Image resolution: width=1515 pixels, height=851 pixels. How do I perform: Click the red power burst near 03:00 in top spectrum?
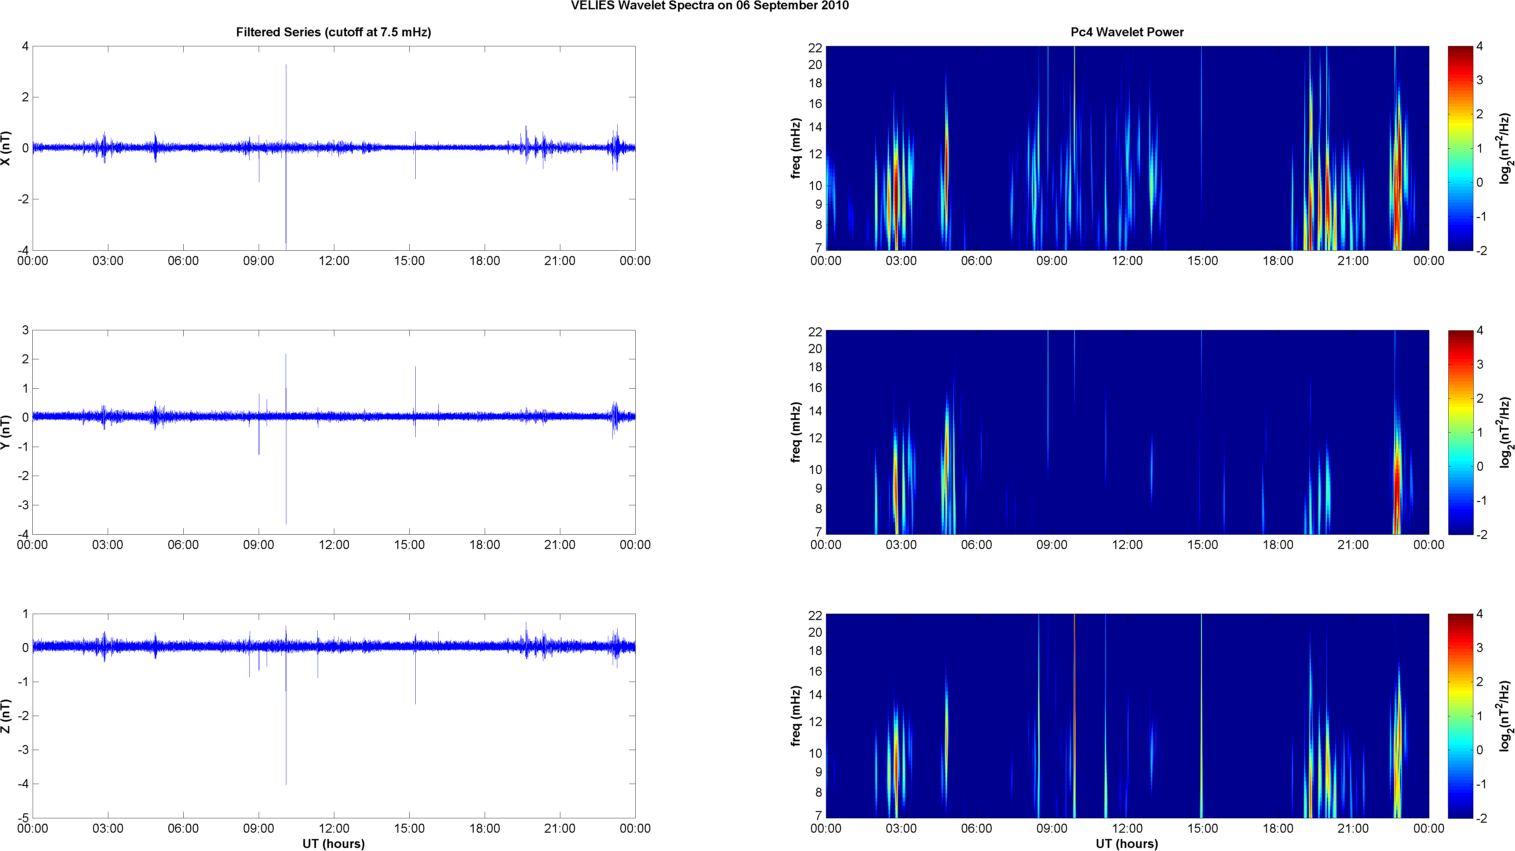tap(896, 190)
